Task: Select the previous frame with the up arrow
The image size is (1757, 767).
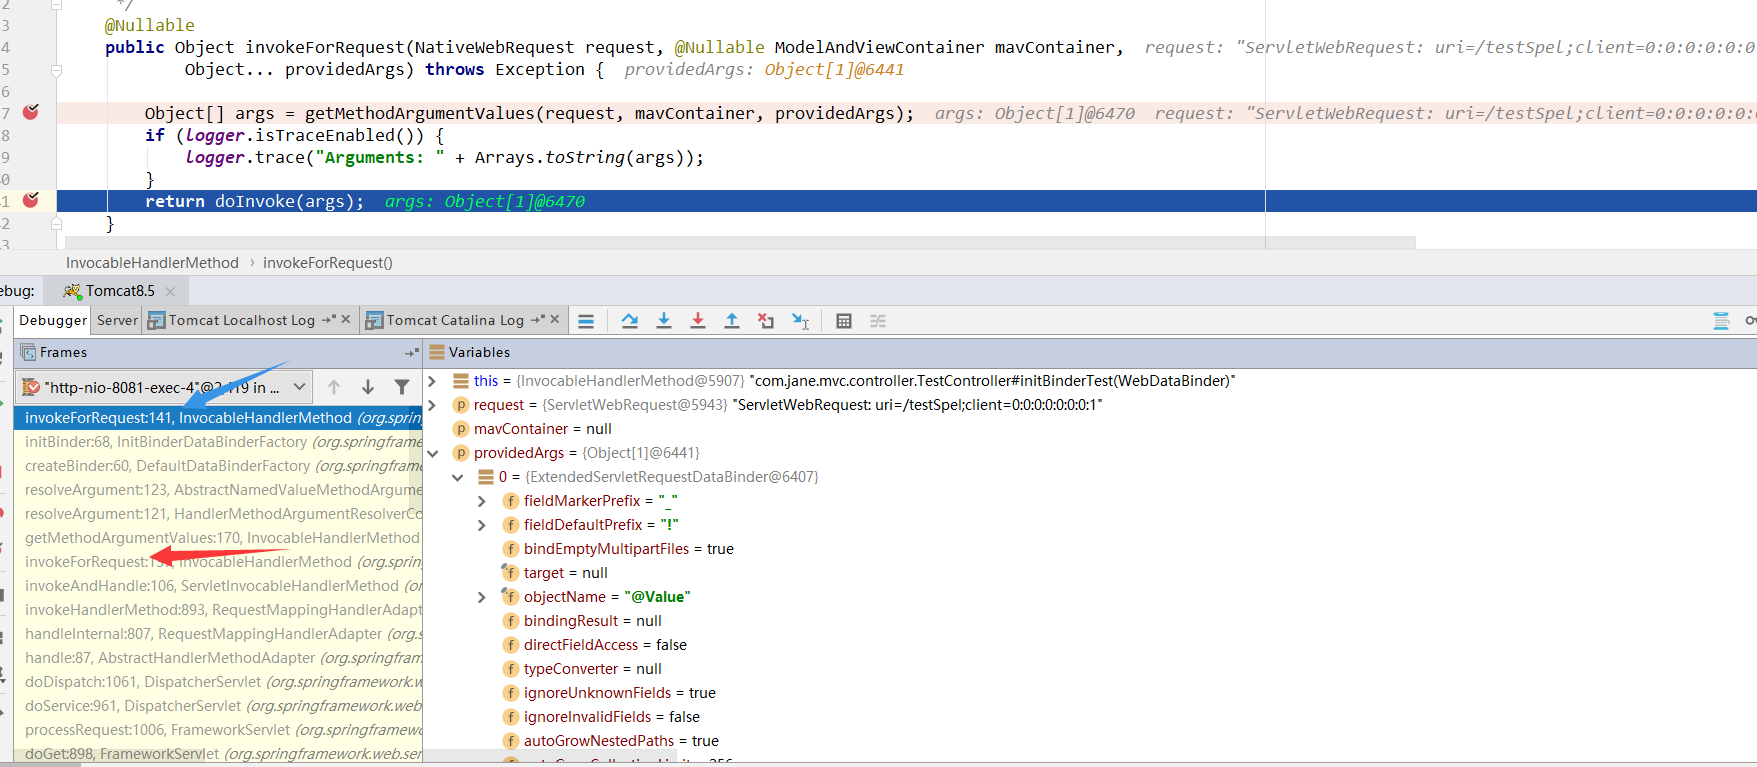Action: pos(334,387)
